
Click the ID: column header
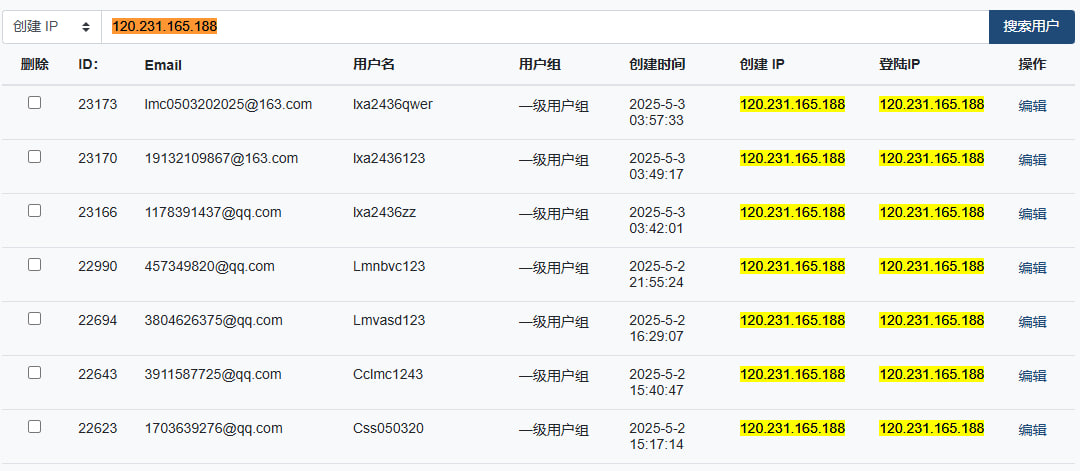(x=88, y=65)
